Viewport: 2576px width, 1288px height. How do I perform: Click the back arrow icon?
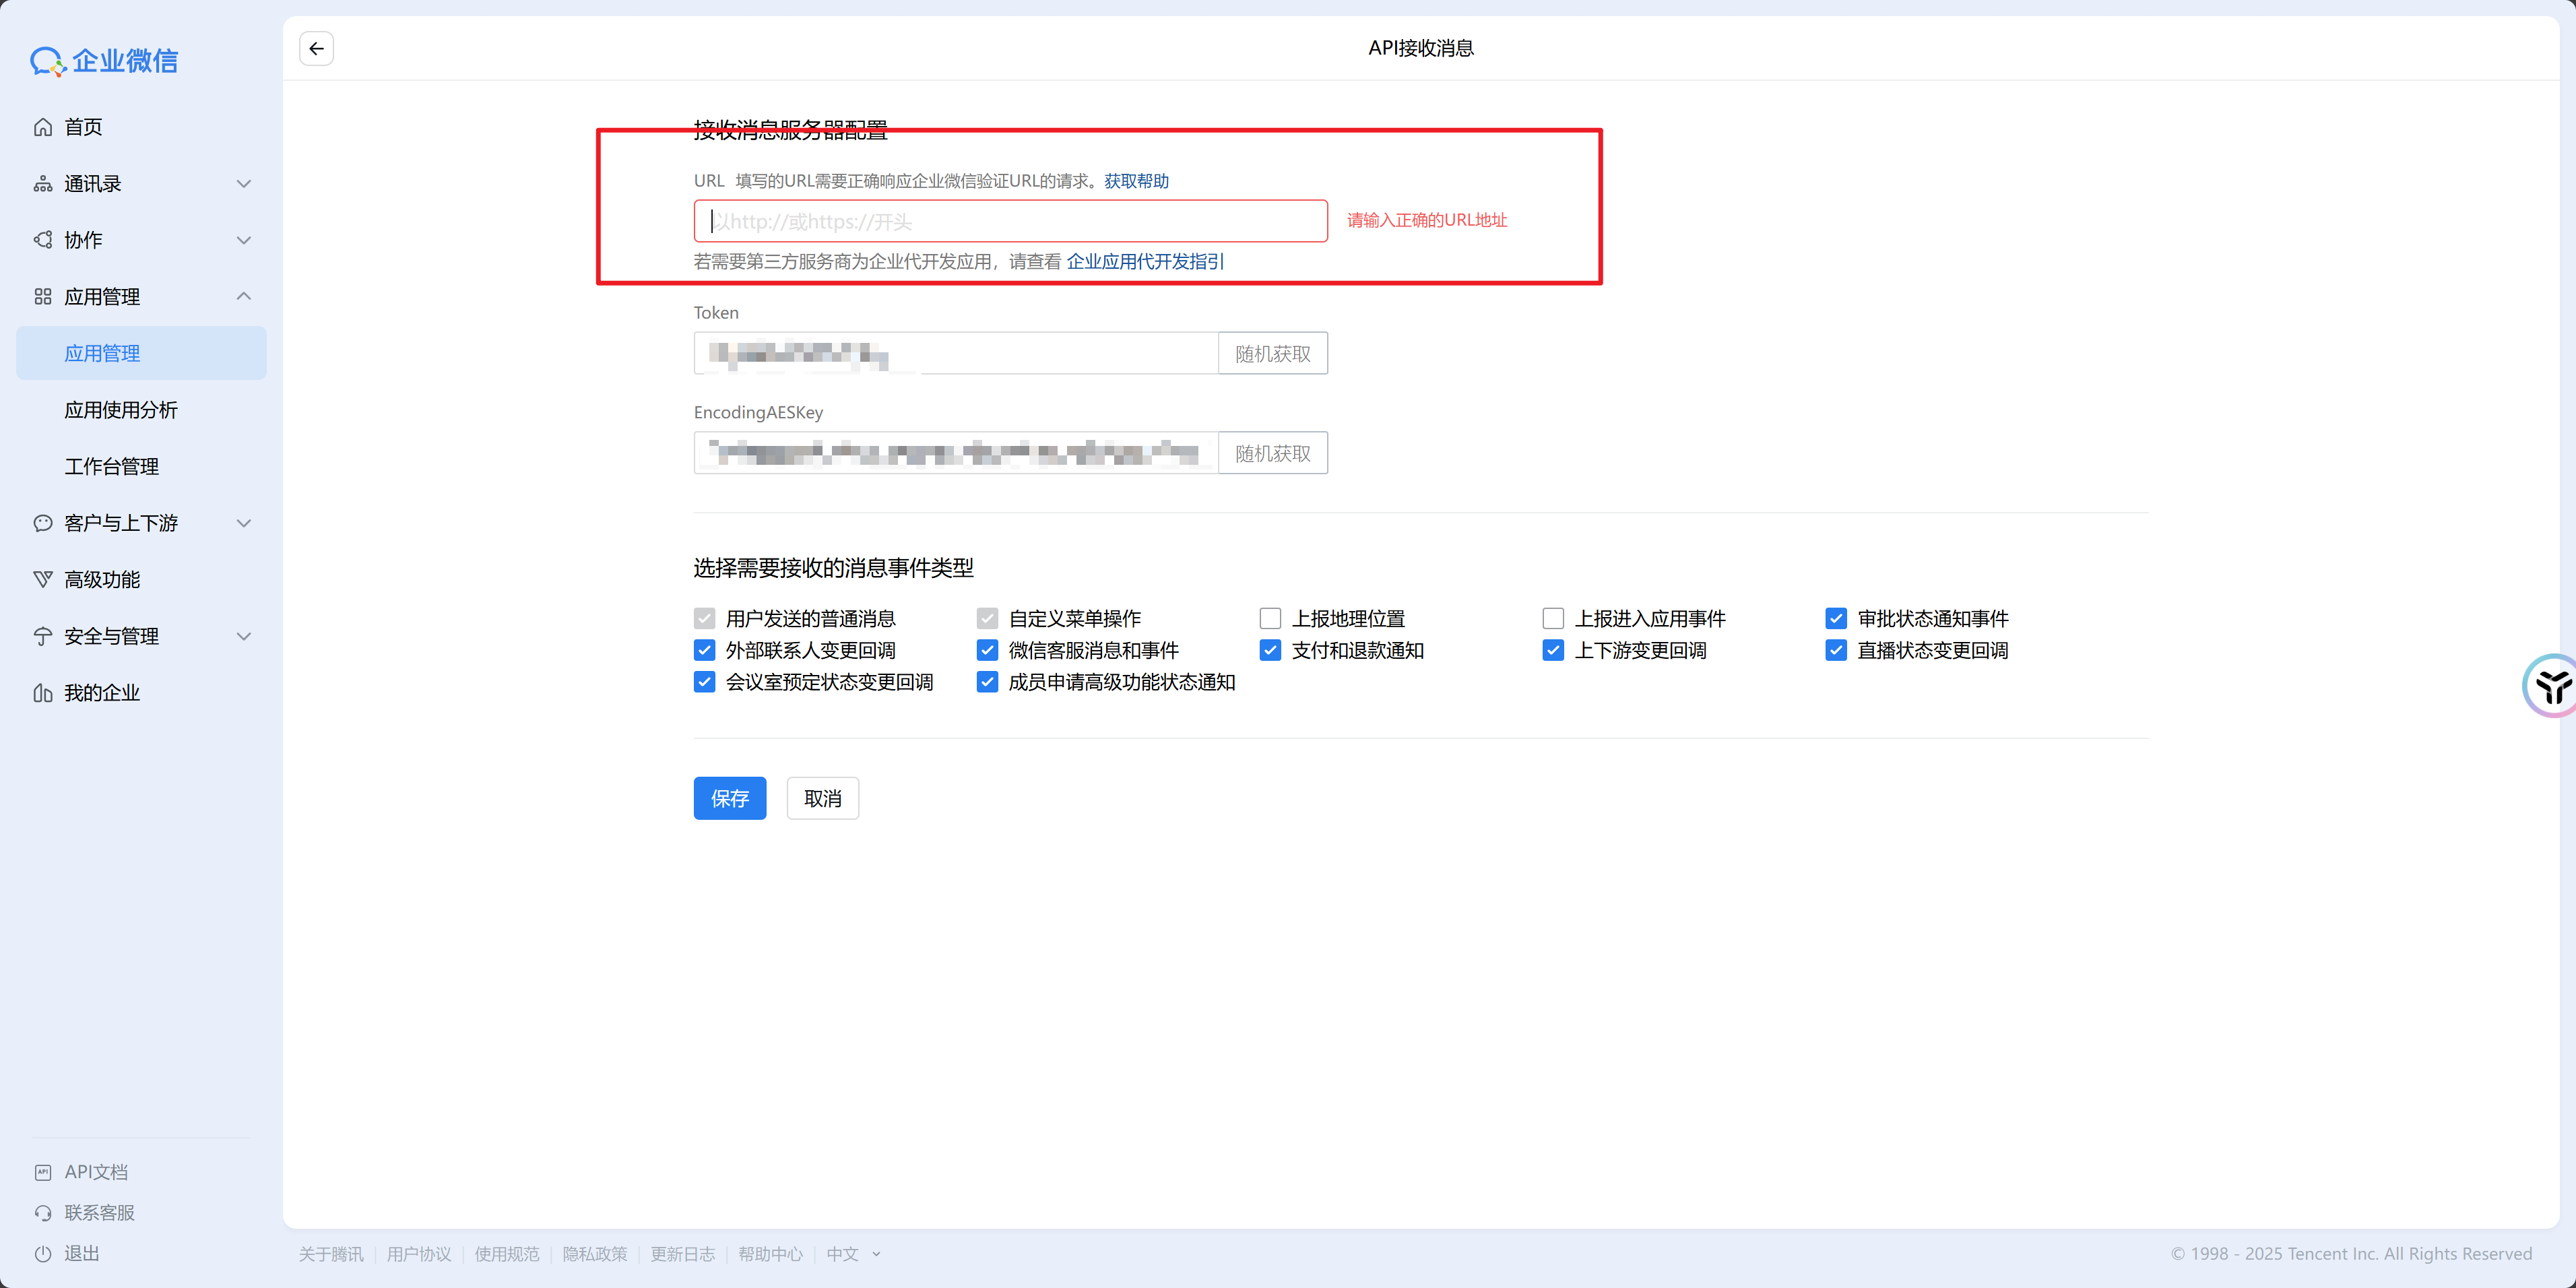(x=316, y=48)
